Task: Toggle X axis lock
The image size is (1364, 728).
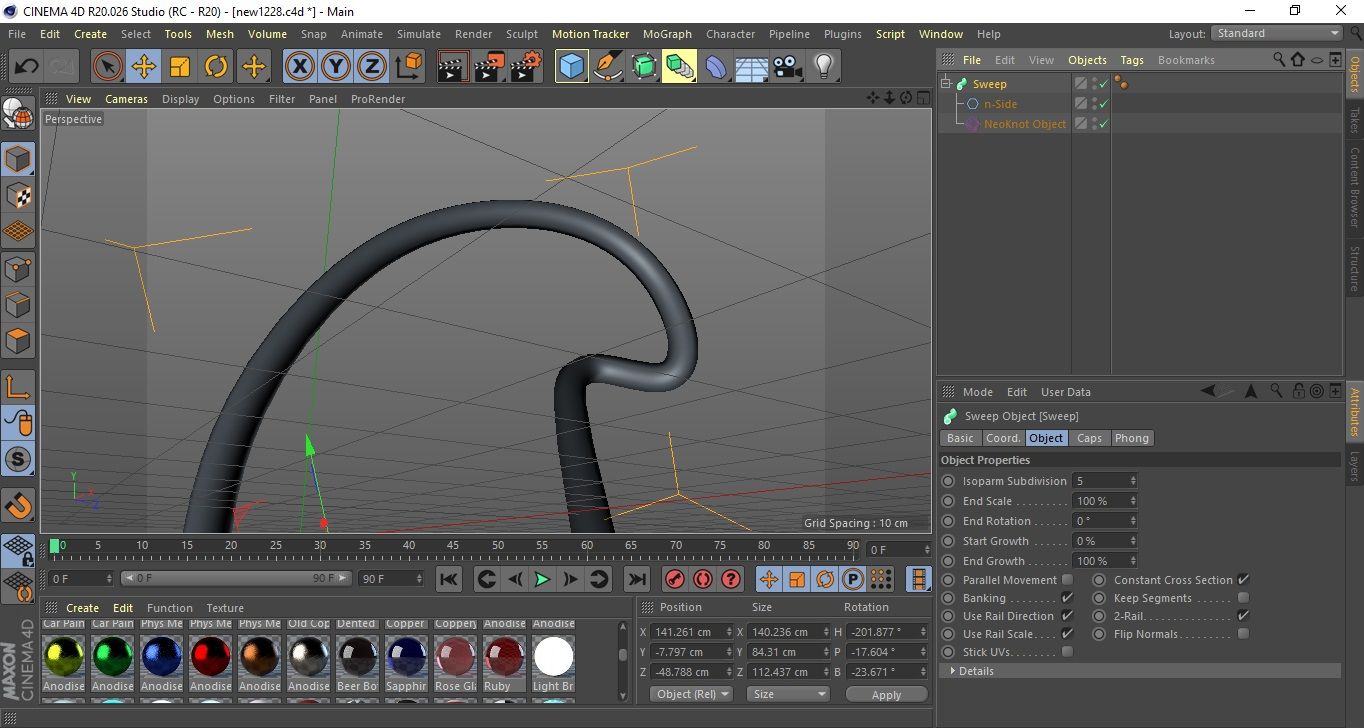Action: point(299,67)
